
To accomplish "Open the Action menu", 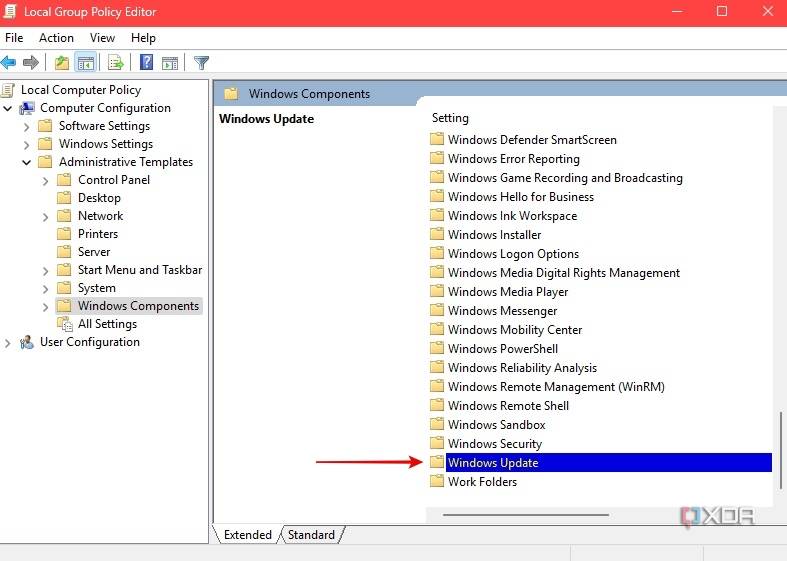I will point(56,38).
